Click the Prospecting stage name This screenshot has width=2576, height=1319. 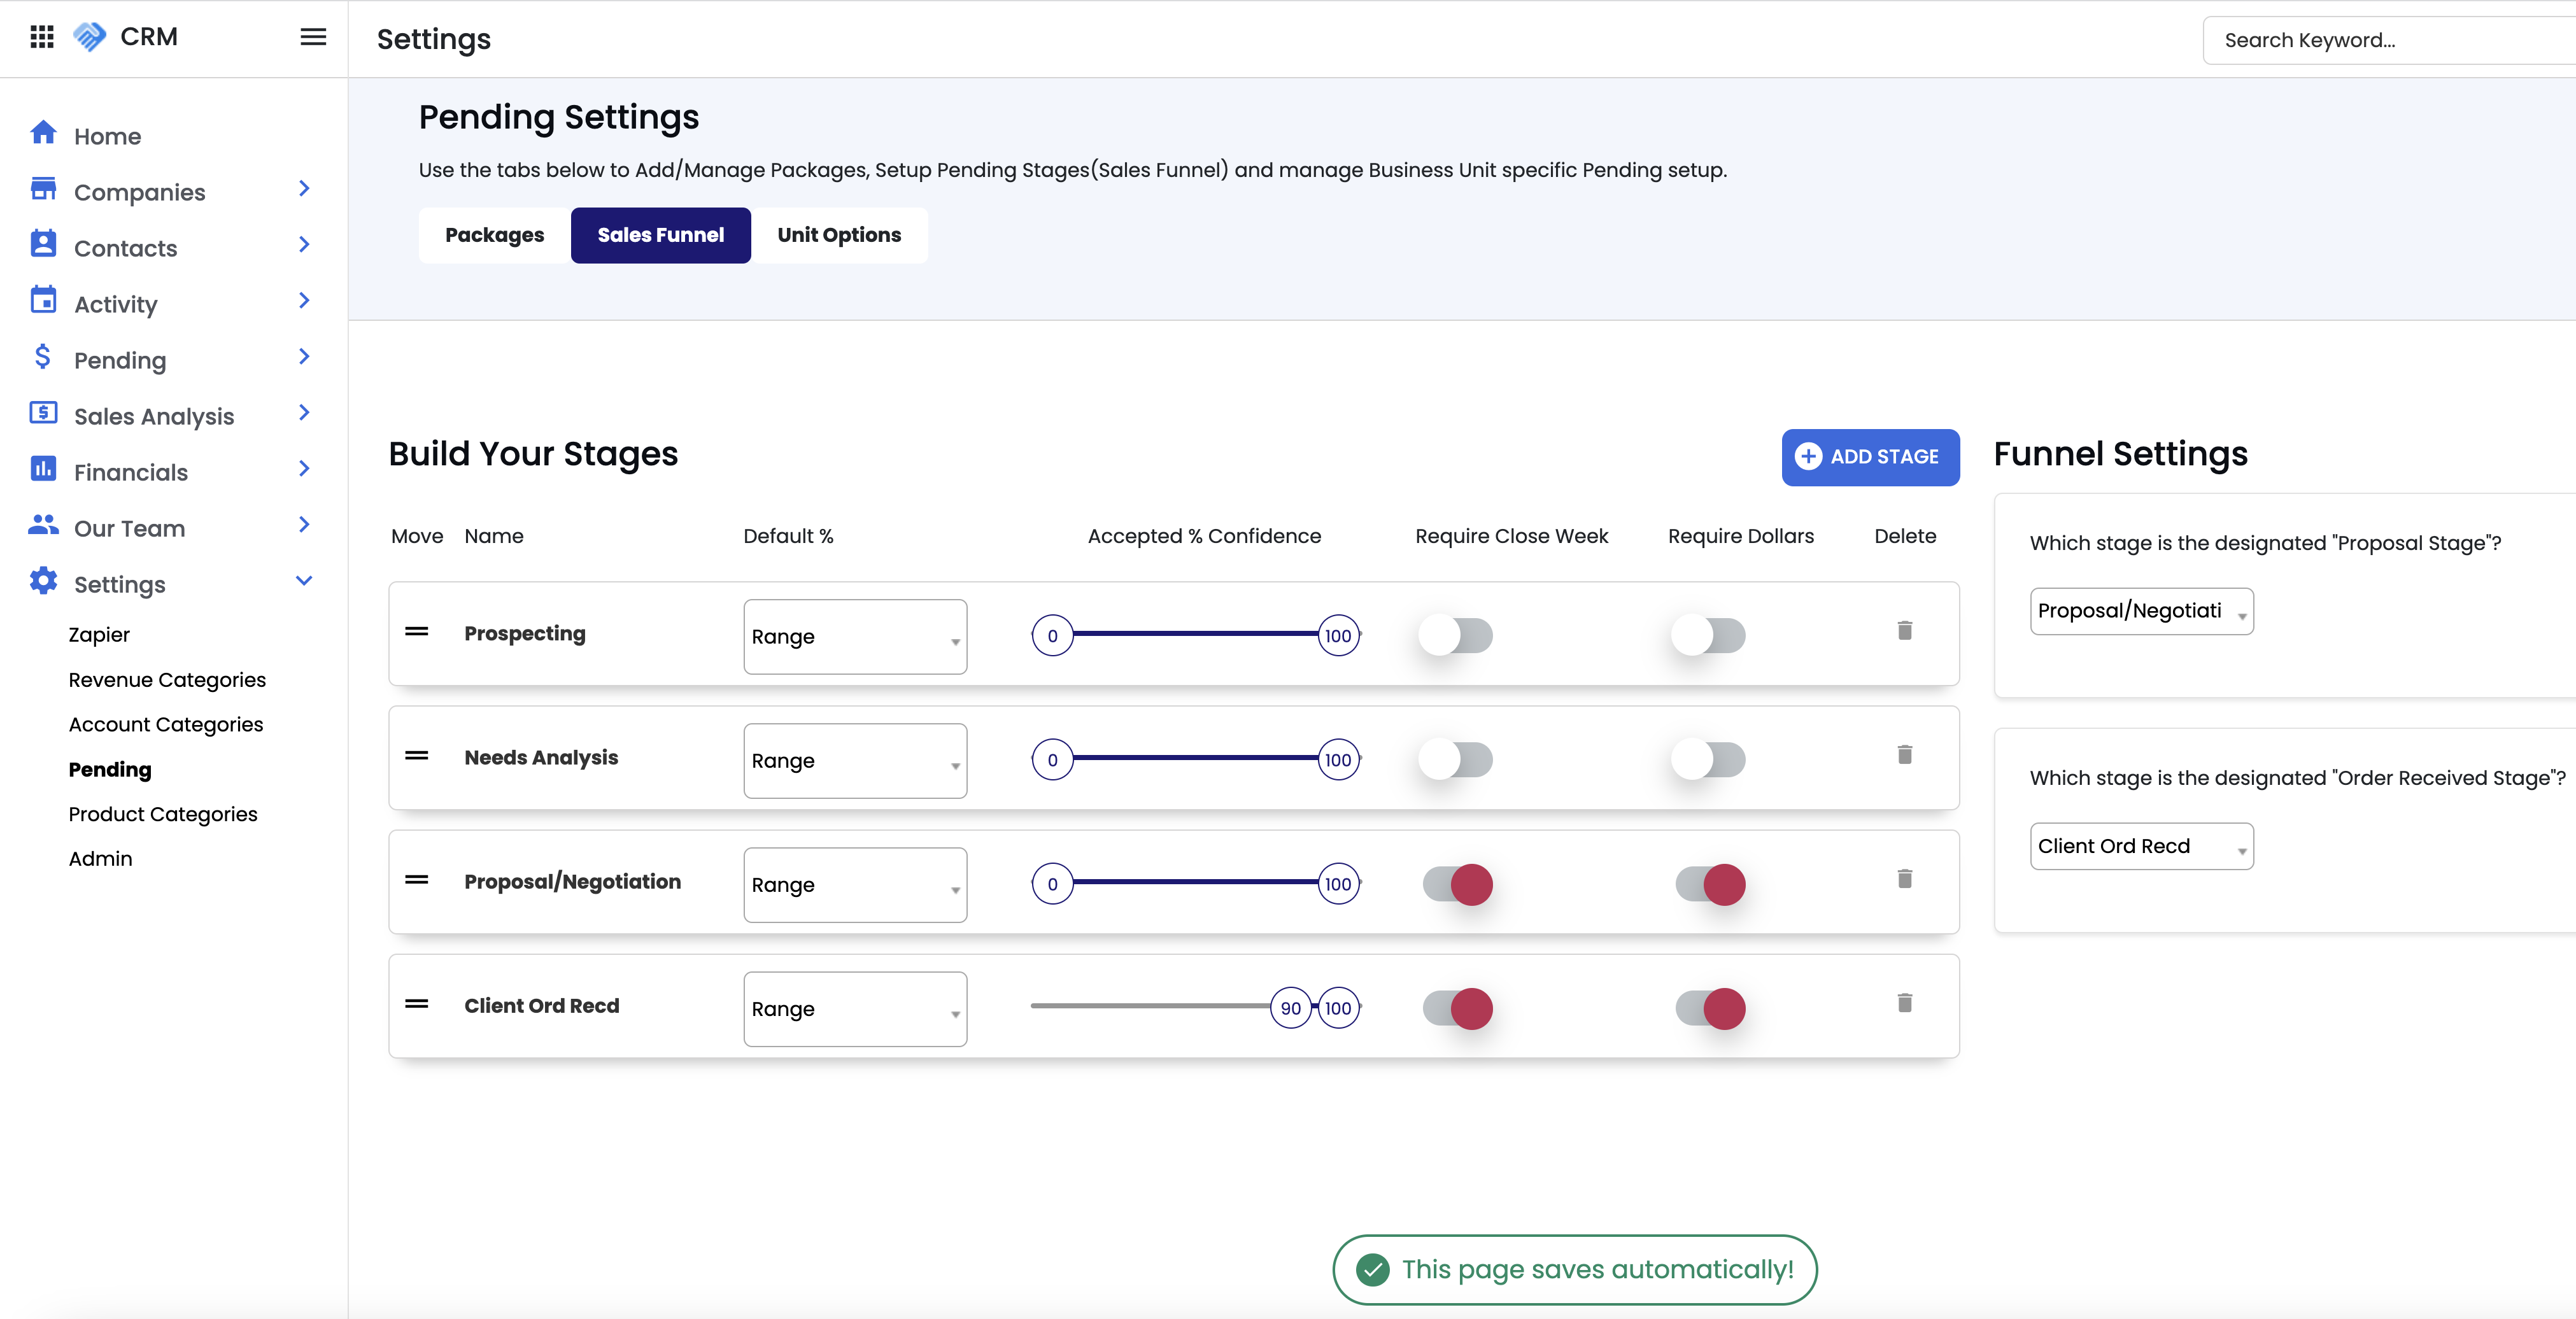click(x=525, y=634)
